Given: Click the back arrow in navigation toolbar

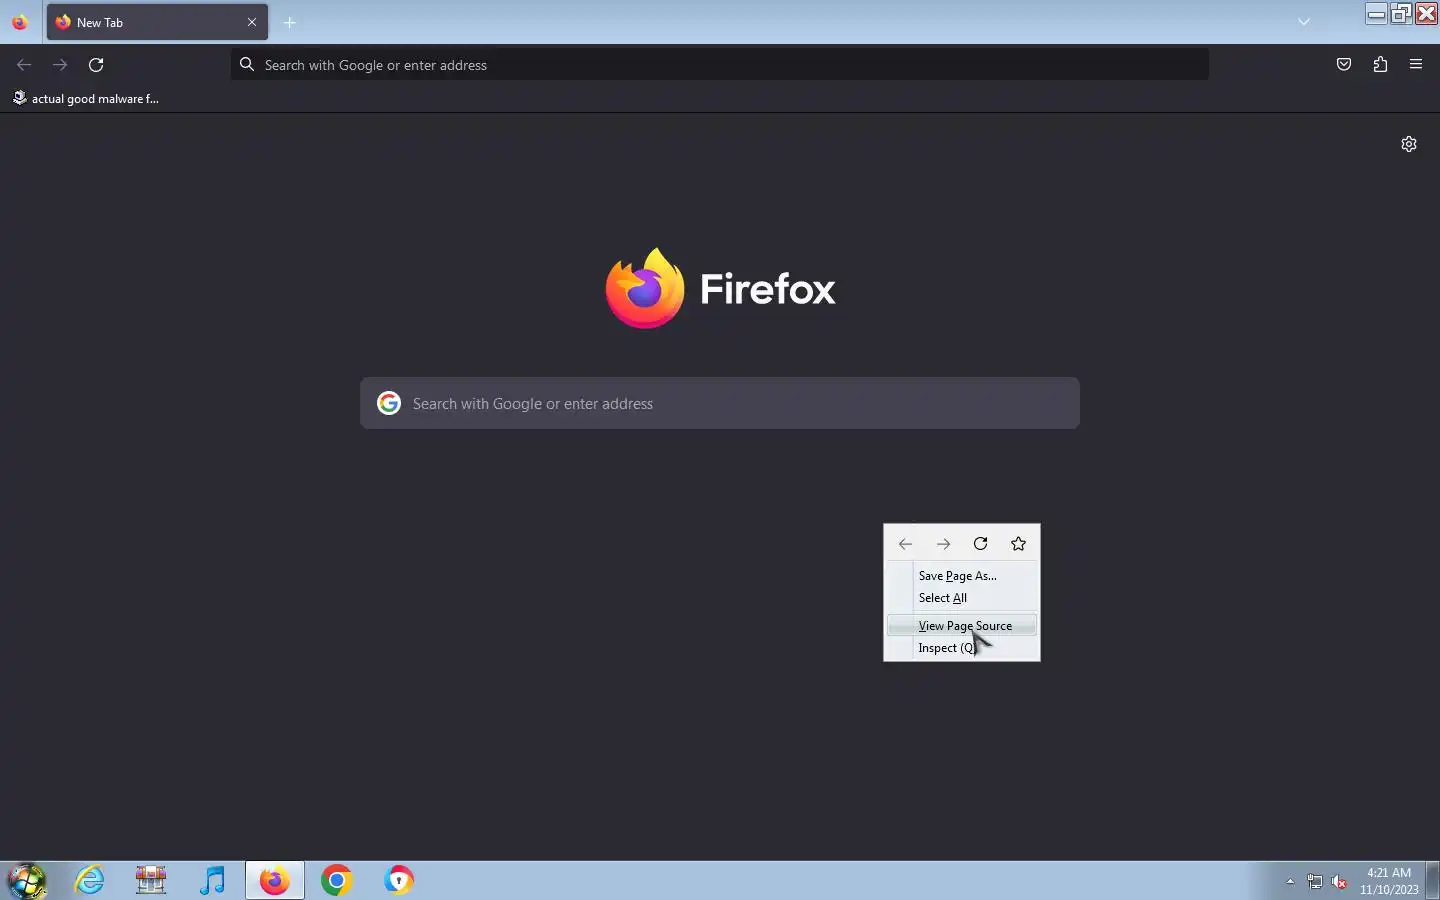Looking at the screenshot, I should pos(24,65).
